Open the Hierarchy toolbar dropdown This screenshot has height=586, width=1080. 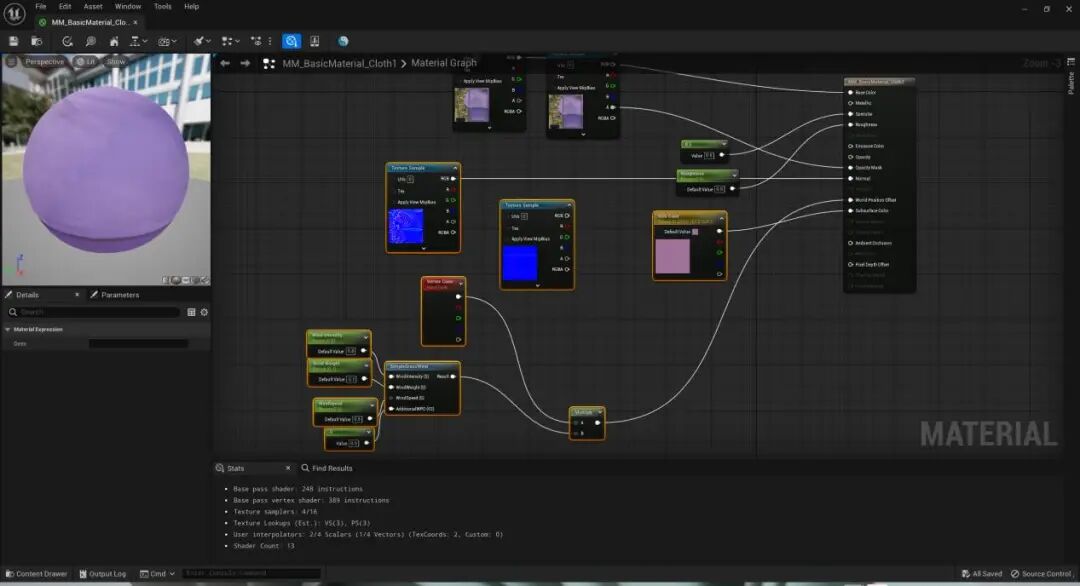tap(138, 41)
